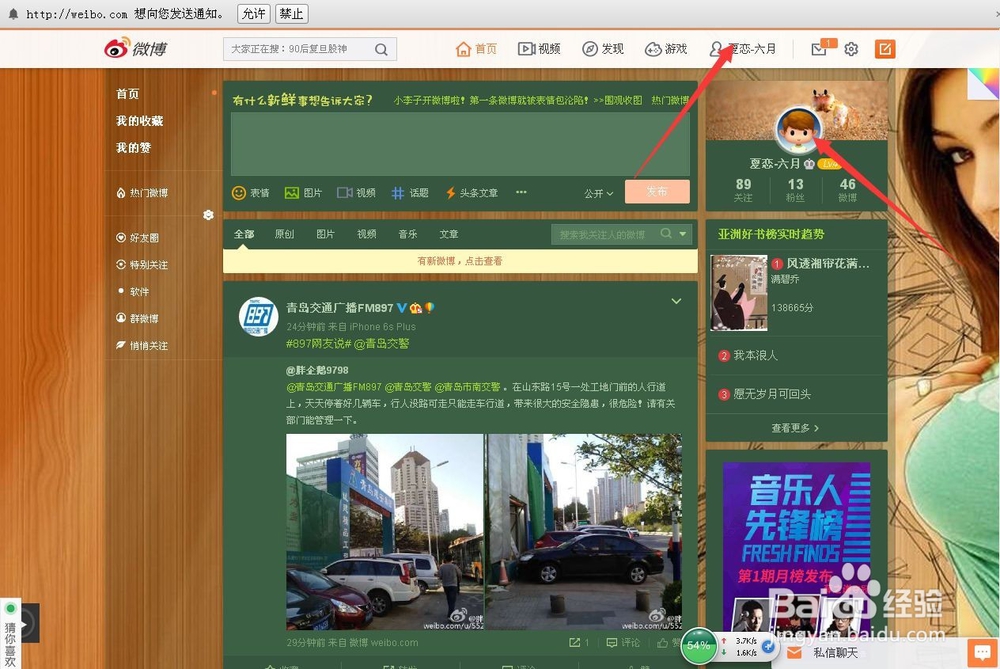Open the 风透湘帘 book cover thumbnail
The image size is (1000, 669).
coord(738,293)
